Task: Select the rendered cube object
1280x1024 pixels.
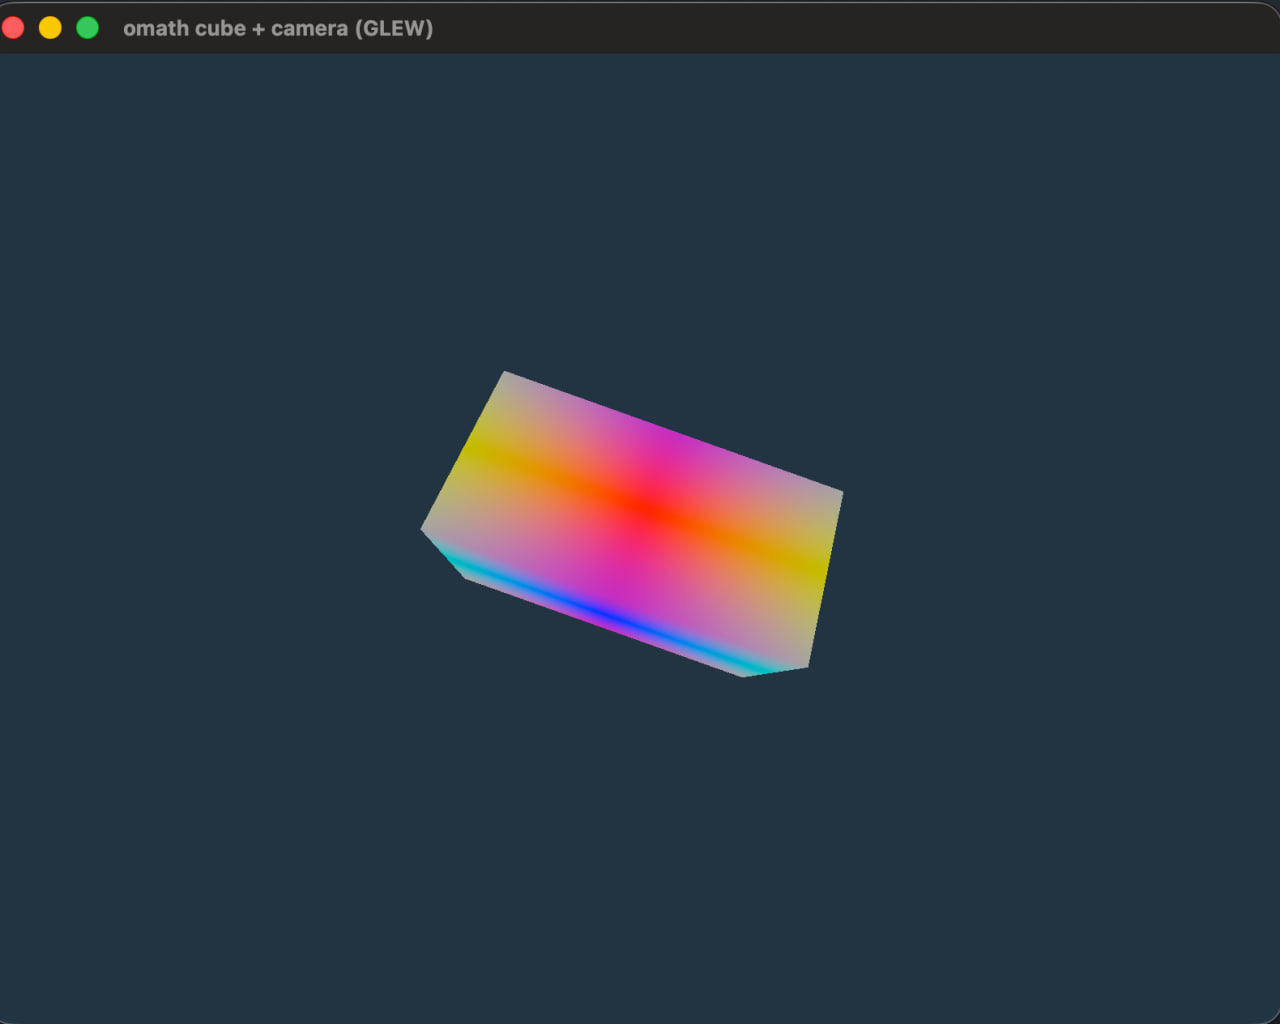Action: (630, 520)
